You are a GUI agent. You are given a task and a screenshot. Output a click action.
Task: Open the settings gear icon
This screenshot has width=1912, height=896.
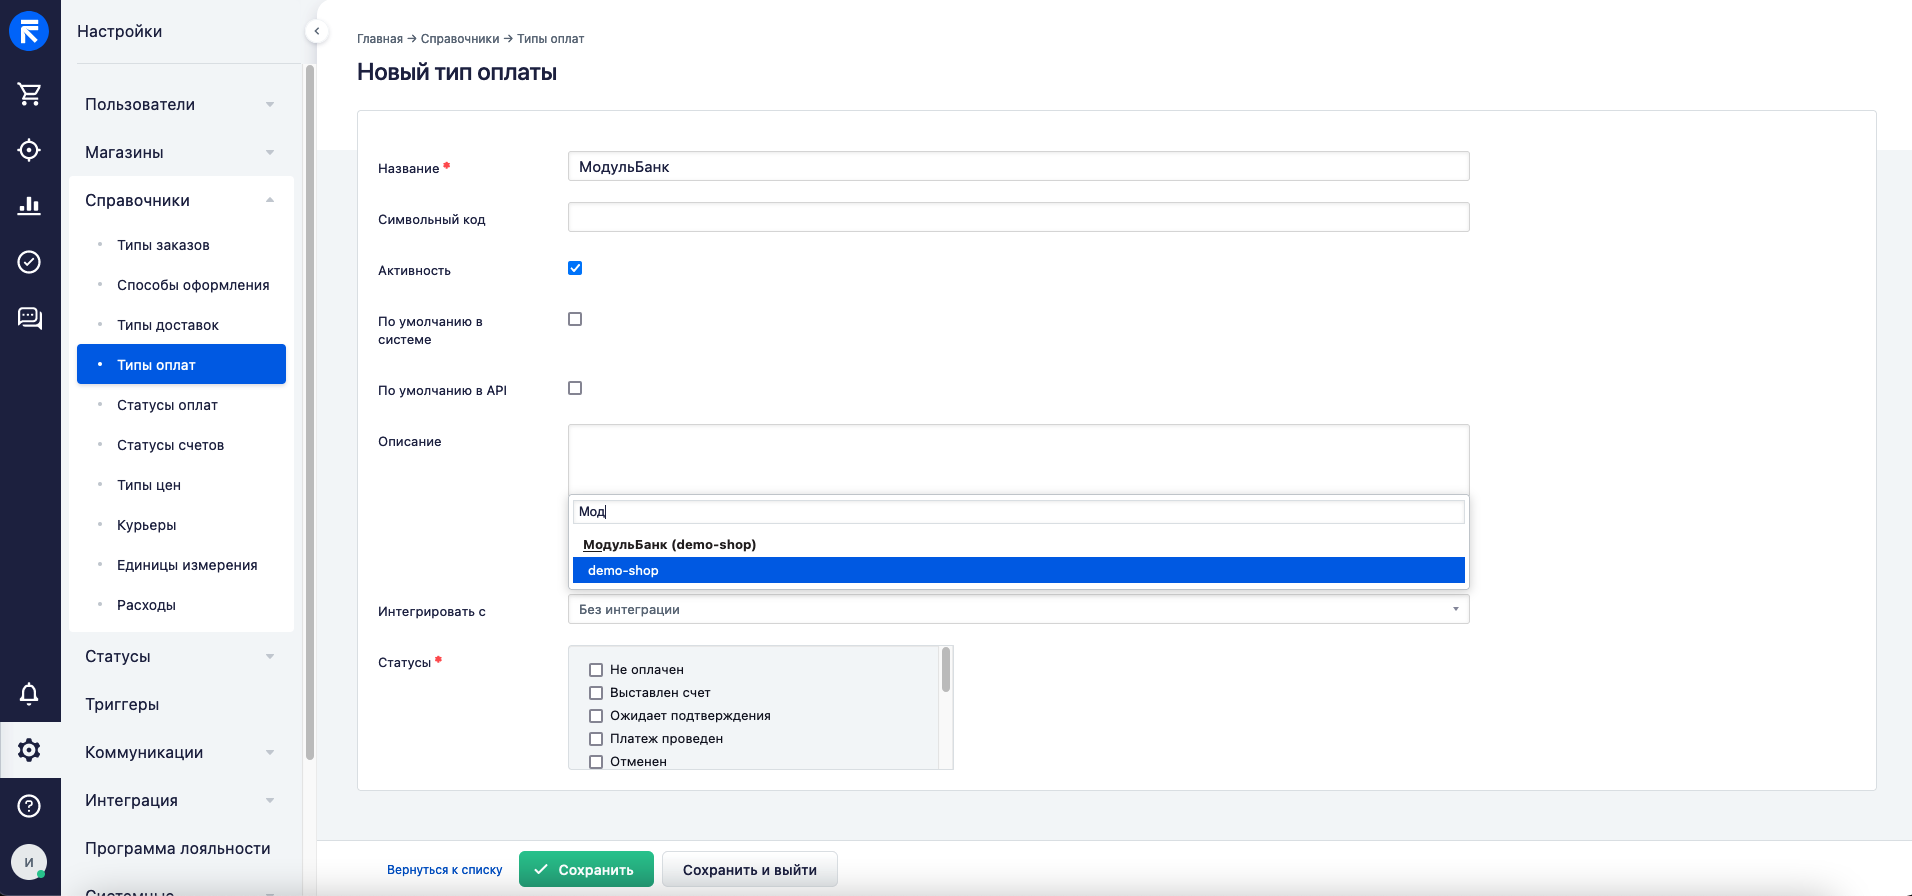pyautogui.click(x=29, y=750)
